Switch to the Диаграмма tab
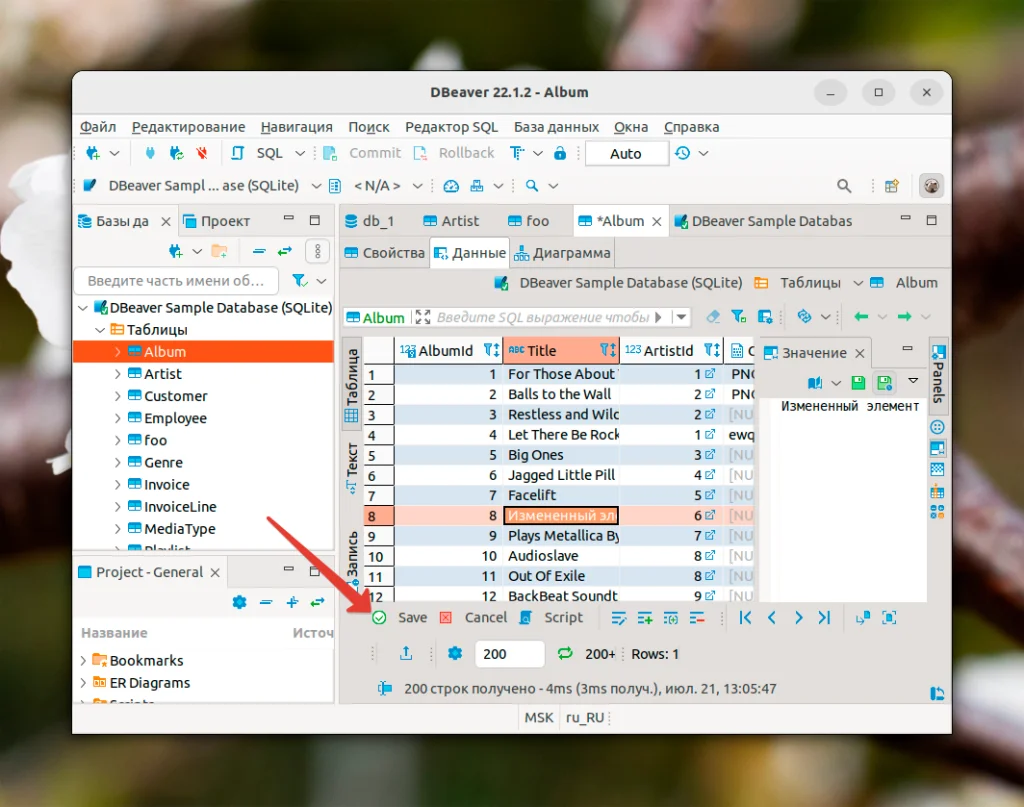This screenshot has height=807, width=1024. pos(572,253)
